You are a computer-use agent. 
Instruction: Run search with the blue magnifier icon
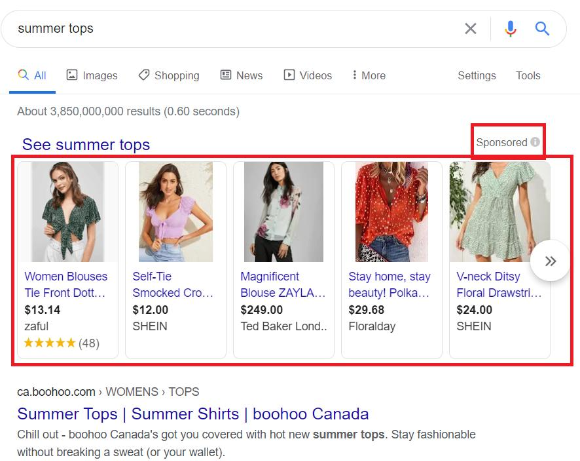pos(542,28)
